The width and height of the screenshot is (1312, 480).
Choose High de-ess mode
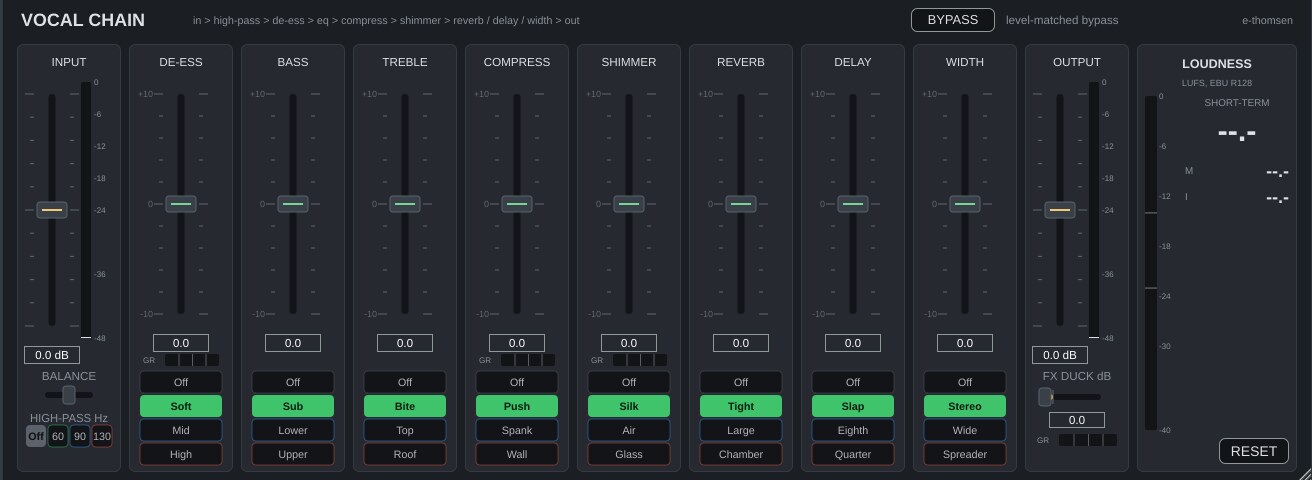click(181, 454)
